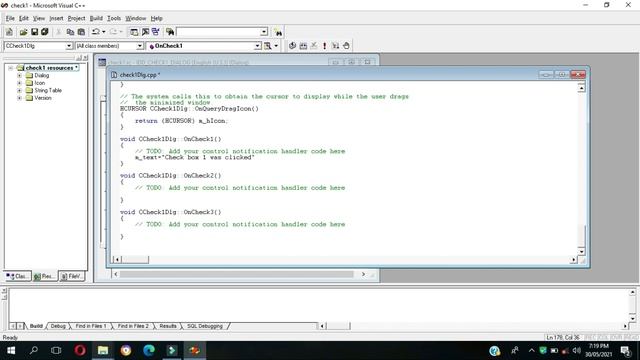The image size is (640, 360).
Task: Collapse the check1 resources root node
Action: 11,68
